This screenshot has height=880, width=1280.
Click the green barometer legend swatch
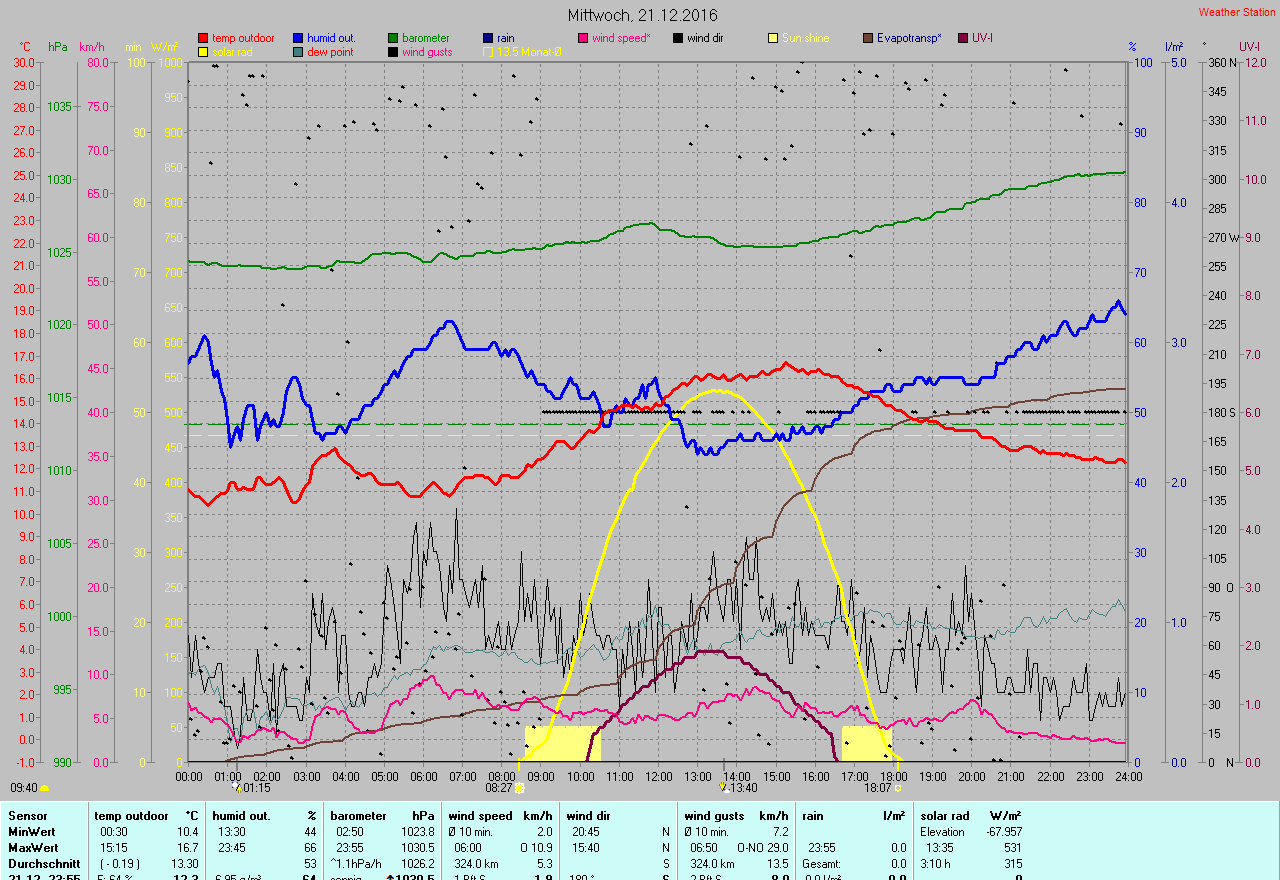tap(393, 38)
